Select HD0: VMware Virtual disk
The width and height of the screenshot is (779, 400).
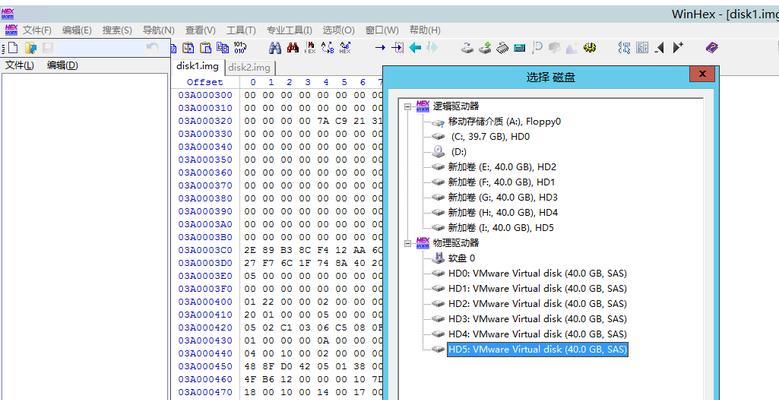(x=537, y=273)
